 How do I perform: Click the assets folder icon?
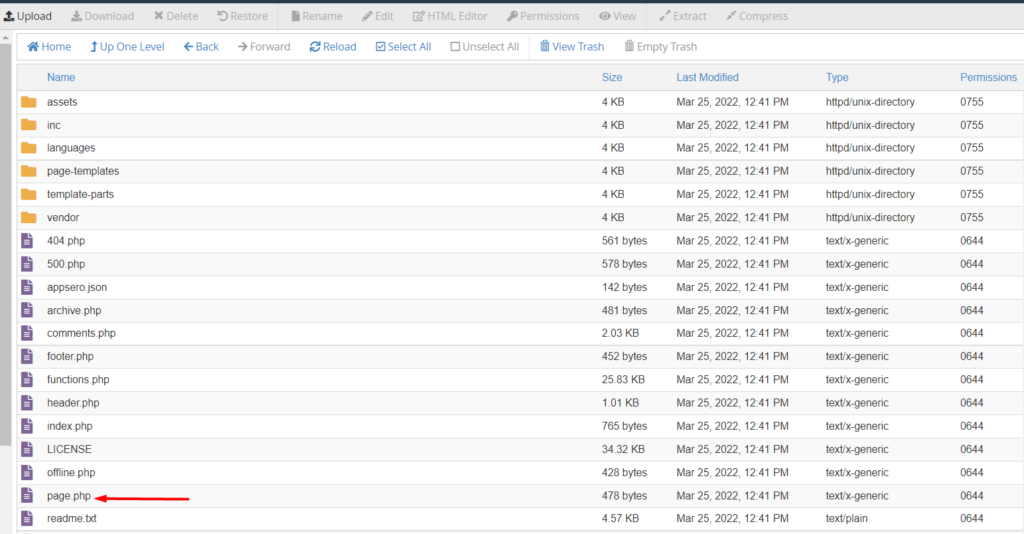tap(29, 102)
